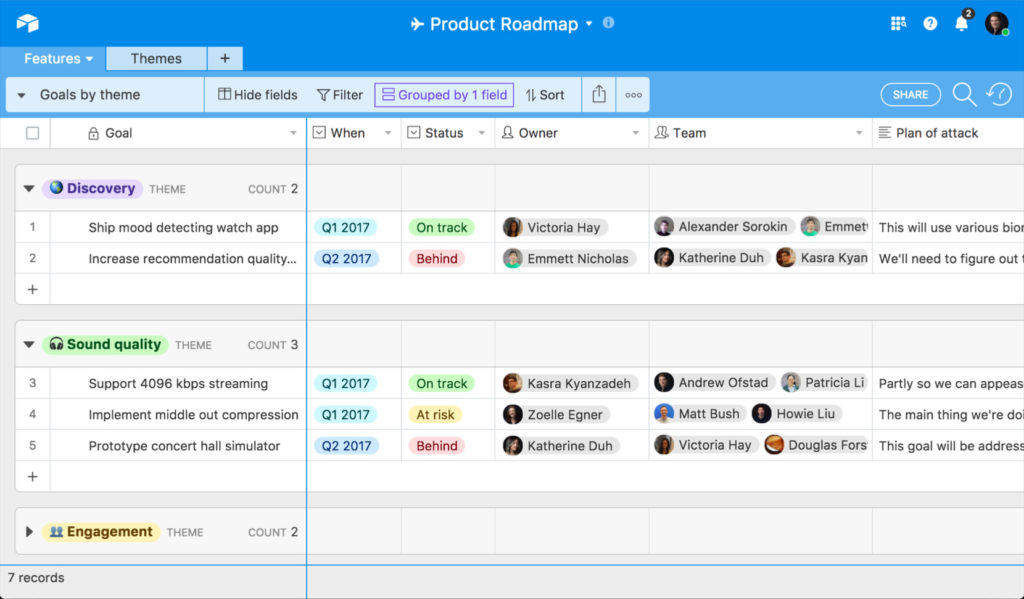Click the revision history clock icon

coord(998,94)
